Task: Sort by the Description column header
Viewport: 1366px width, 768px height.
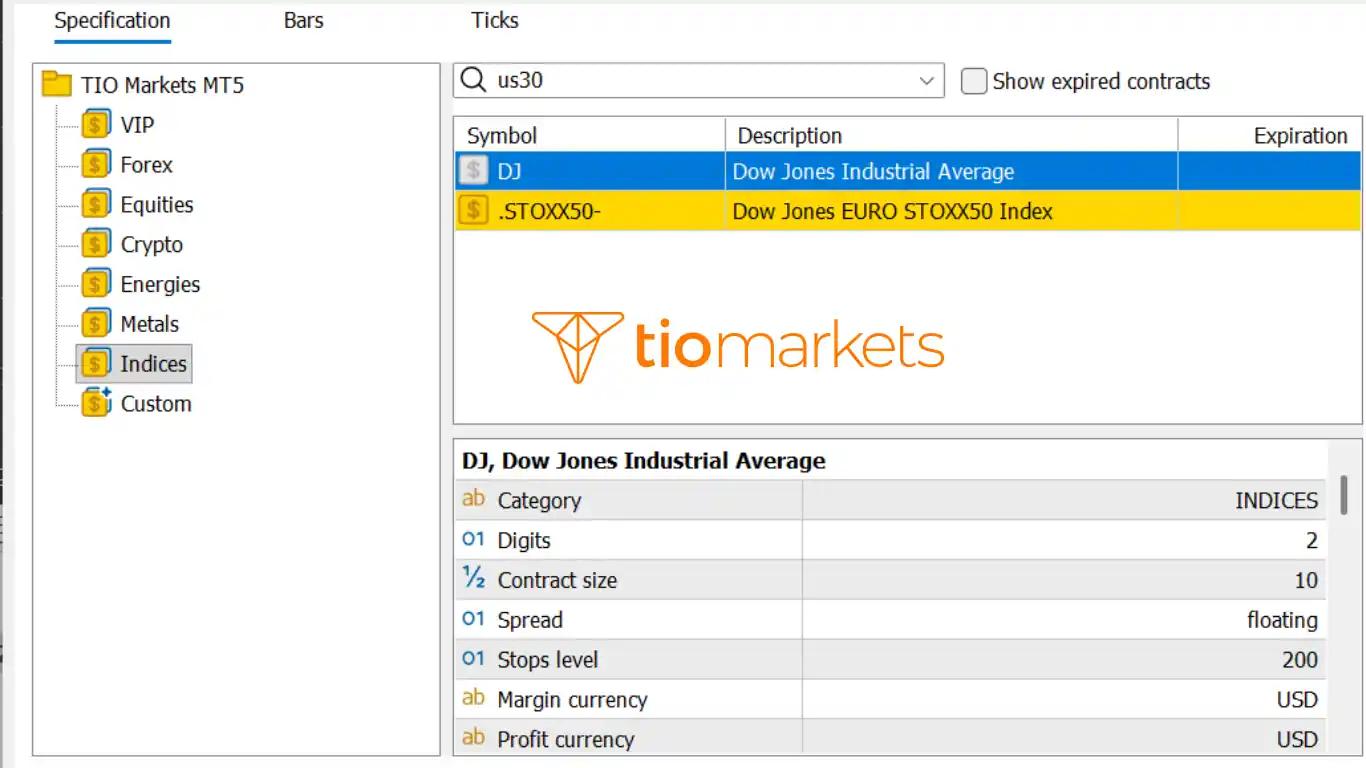Action: click(x=951, y=135)
